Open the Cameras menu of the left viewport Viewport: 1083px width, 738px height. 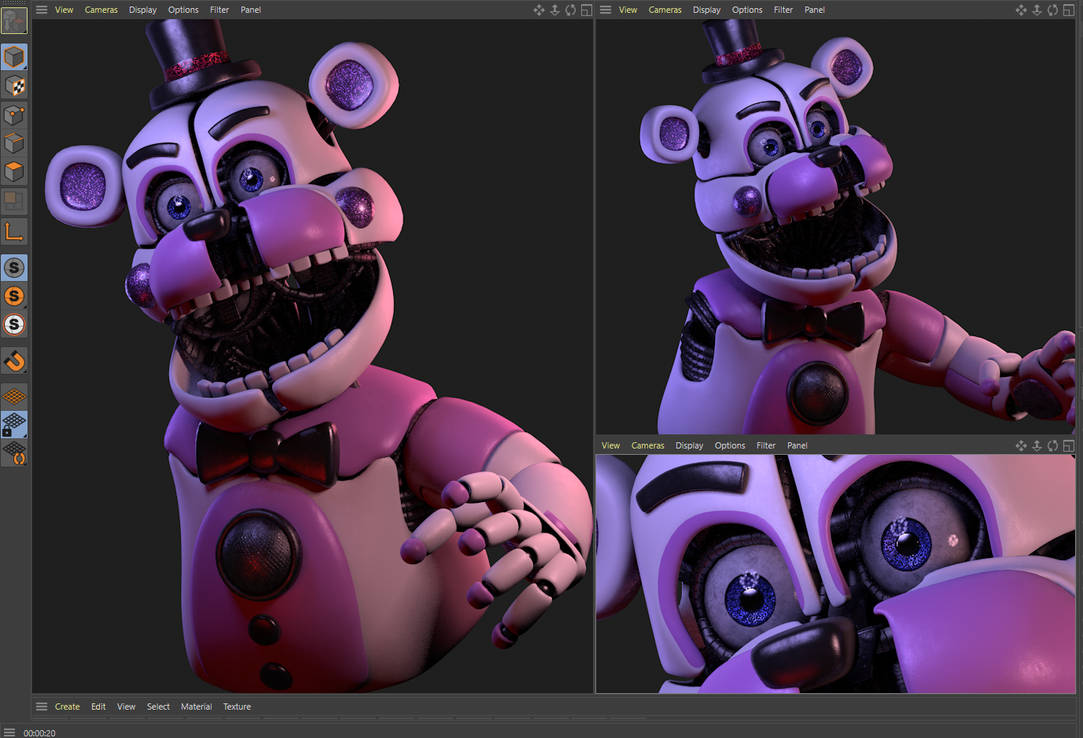point(101,9)
